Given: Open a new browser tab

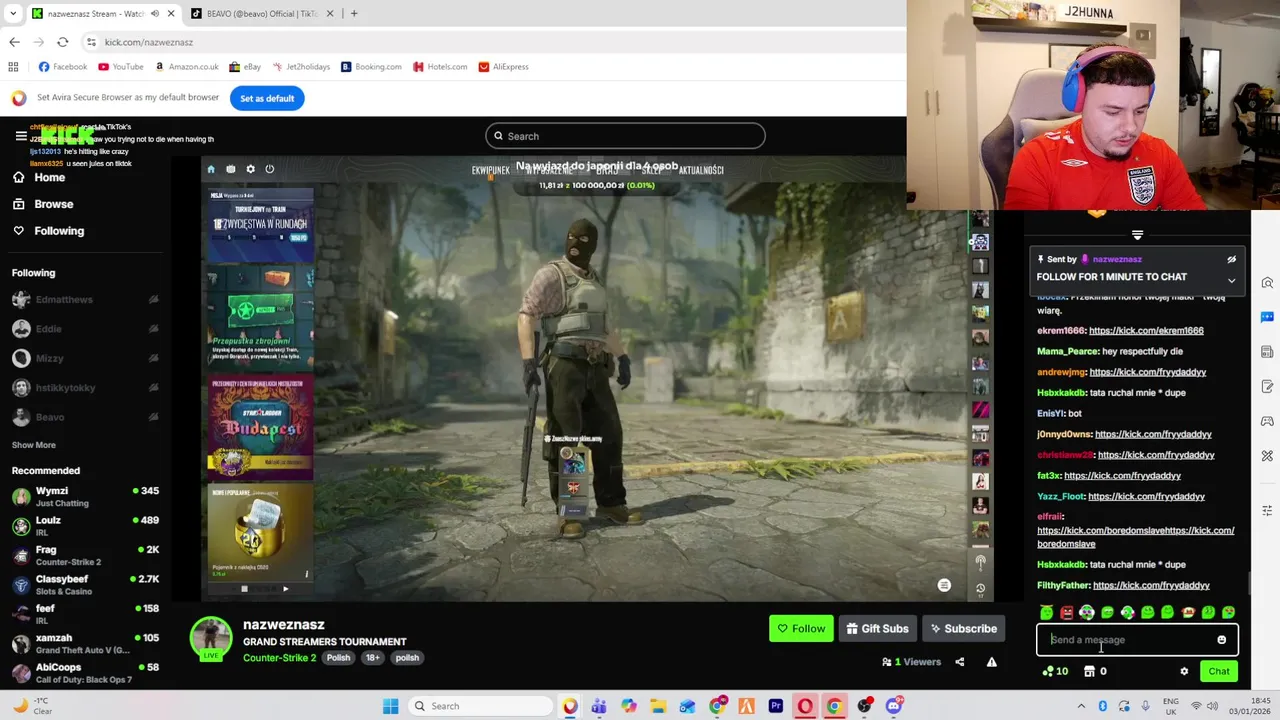Looking at the screenshot, I should tap(354, 13).
